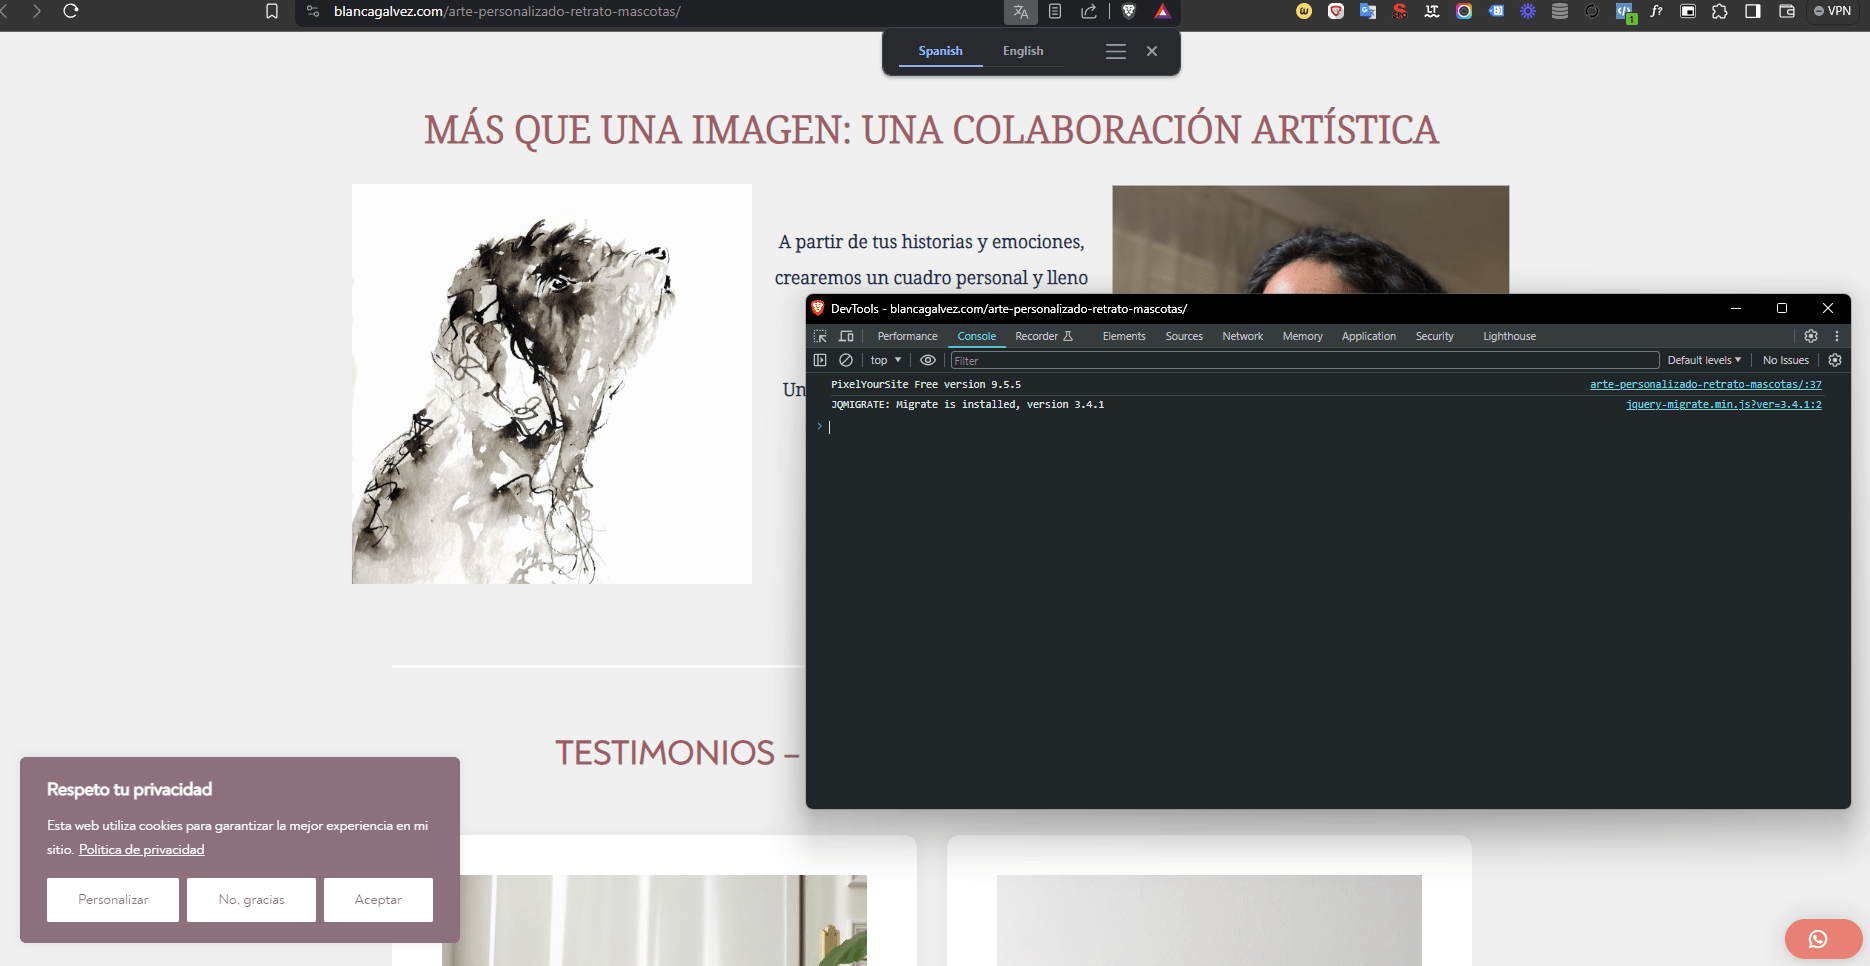Open the 'f?' font identifier extension icon
Viewport: 1870px width, 966px height.
(x=1656, y=11)
